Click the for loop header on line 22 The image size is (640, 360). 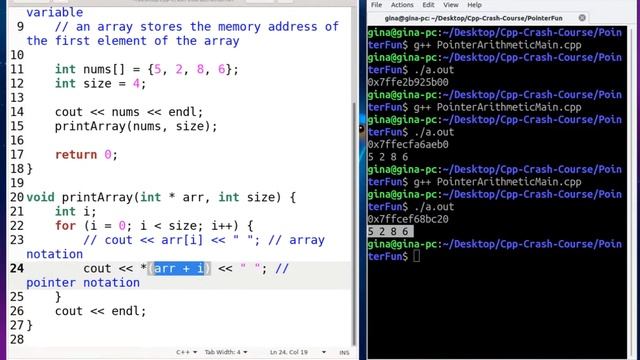coord(154,226)
